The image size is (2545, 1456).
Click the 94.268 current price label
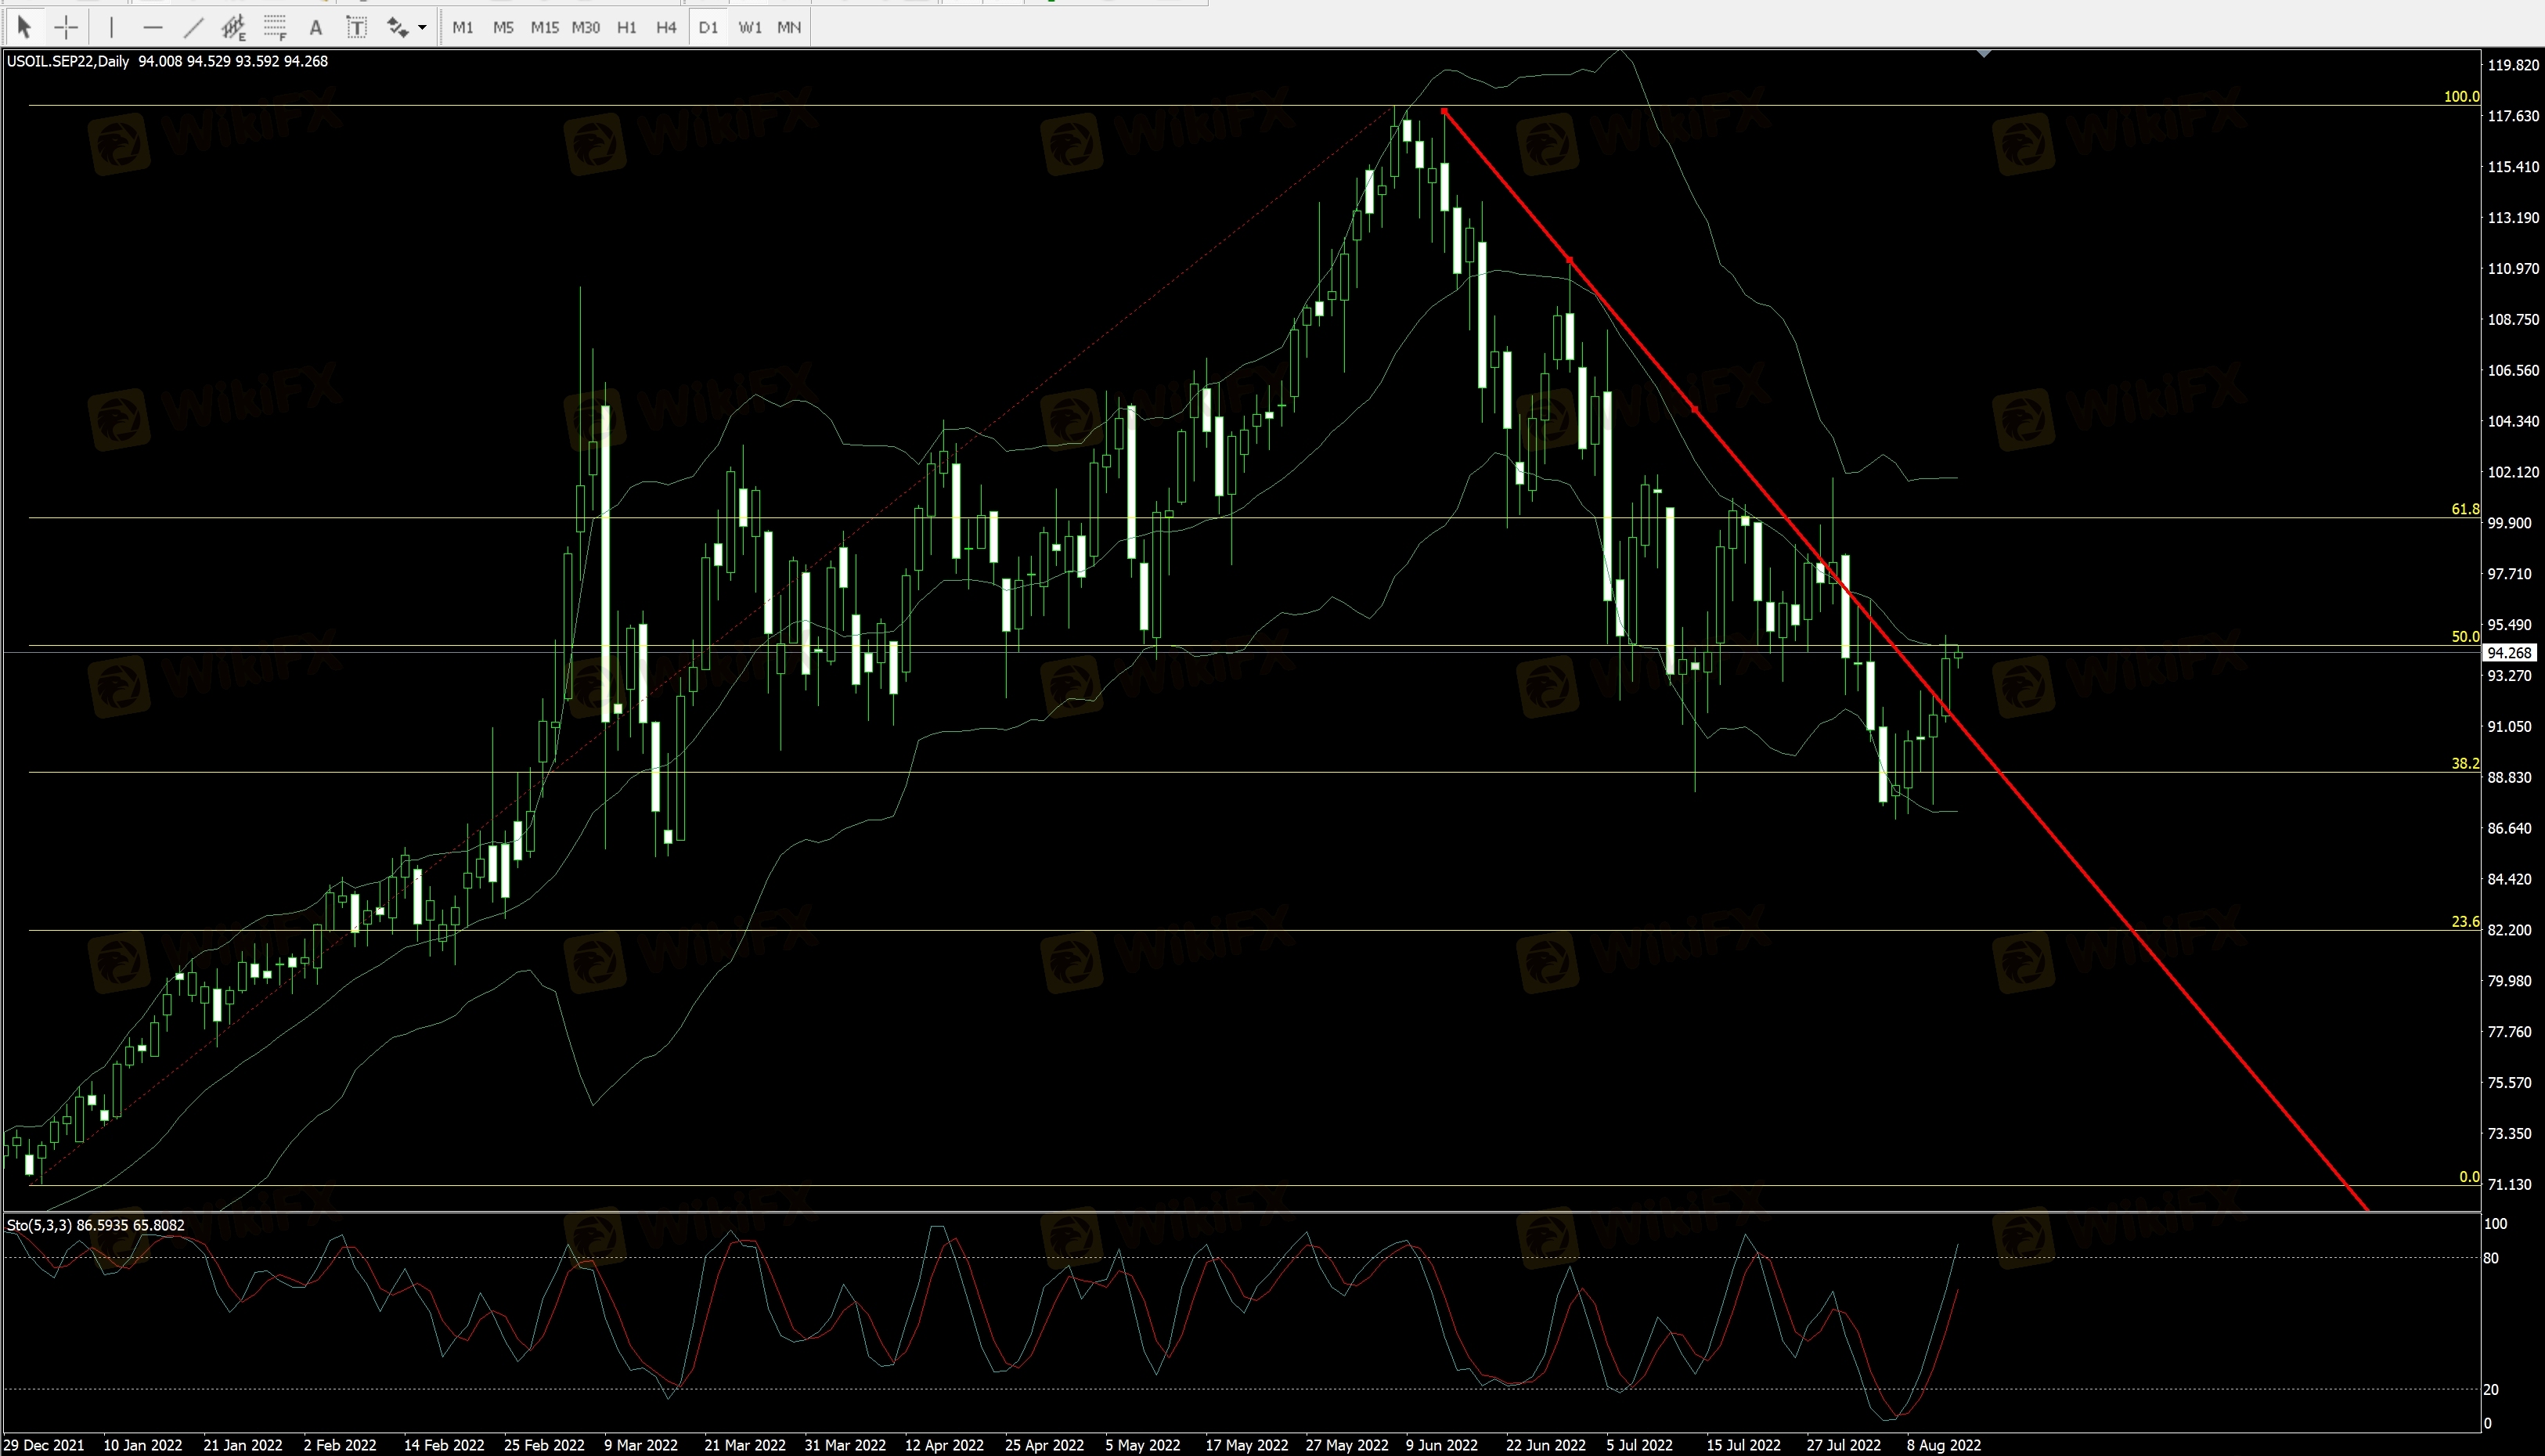tap(2508, 653)
